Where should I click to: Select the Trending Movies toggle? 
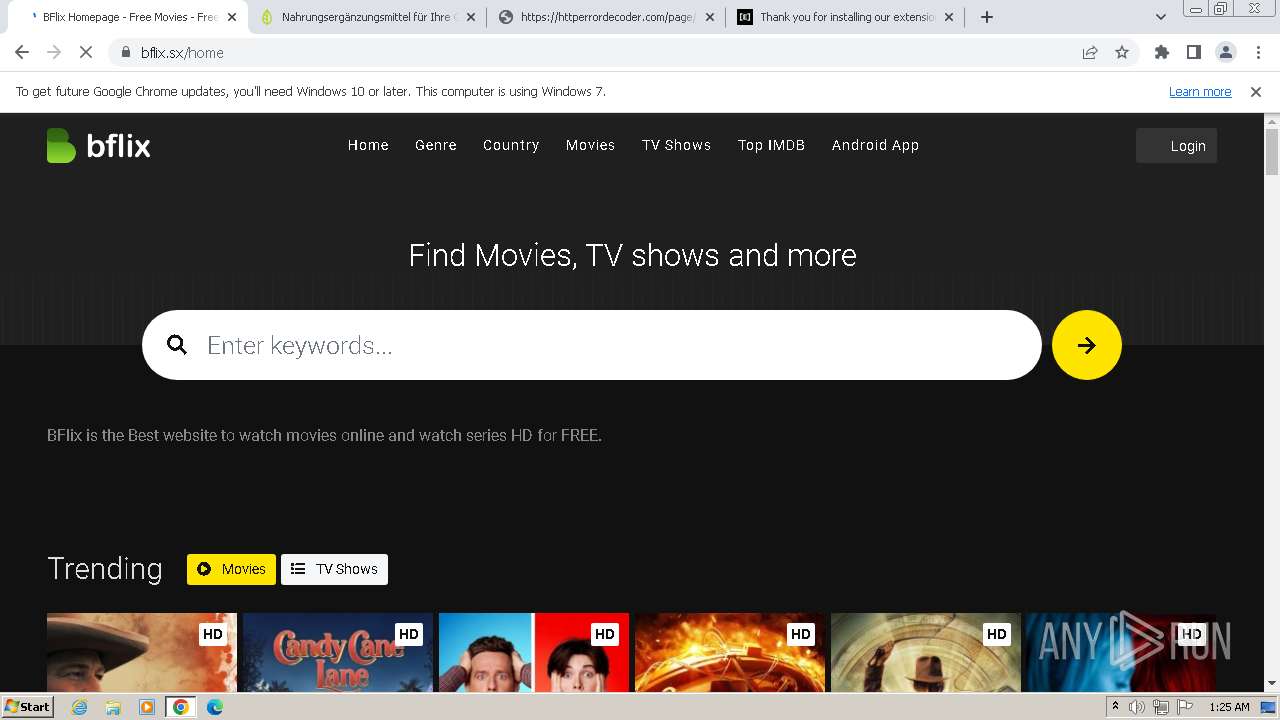pos(231,569)
